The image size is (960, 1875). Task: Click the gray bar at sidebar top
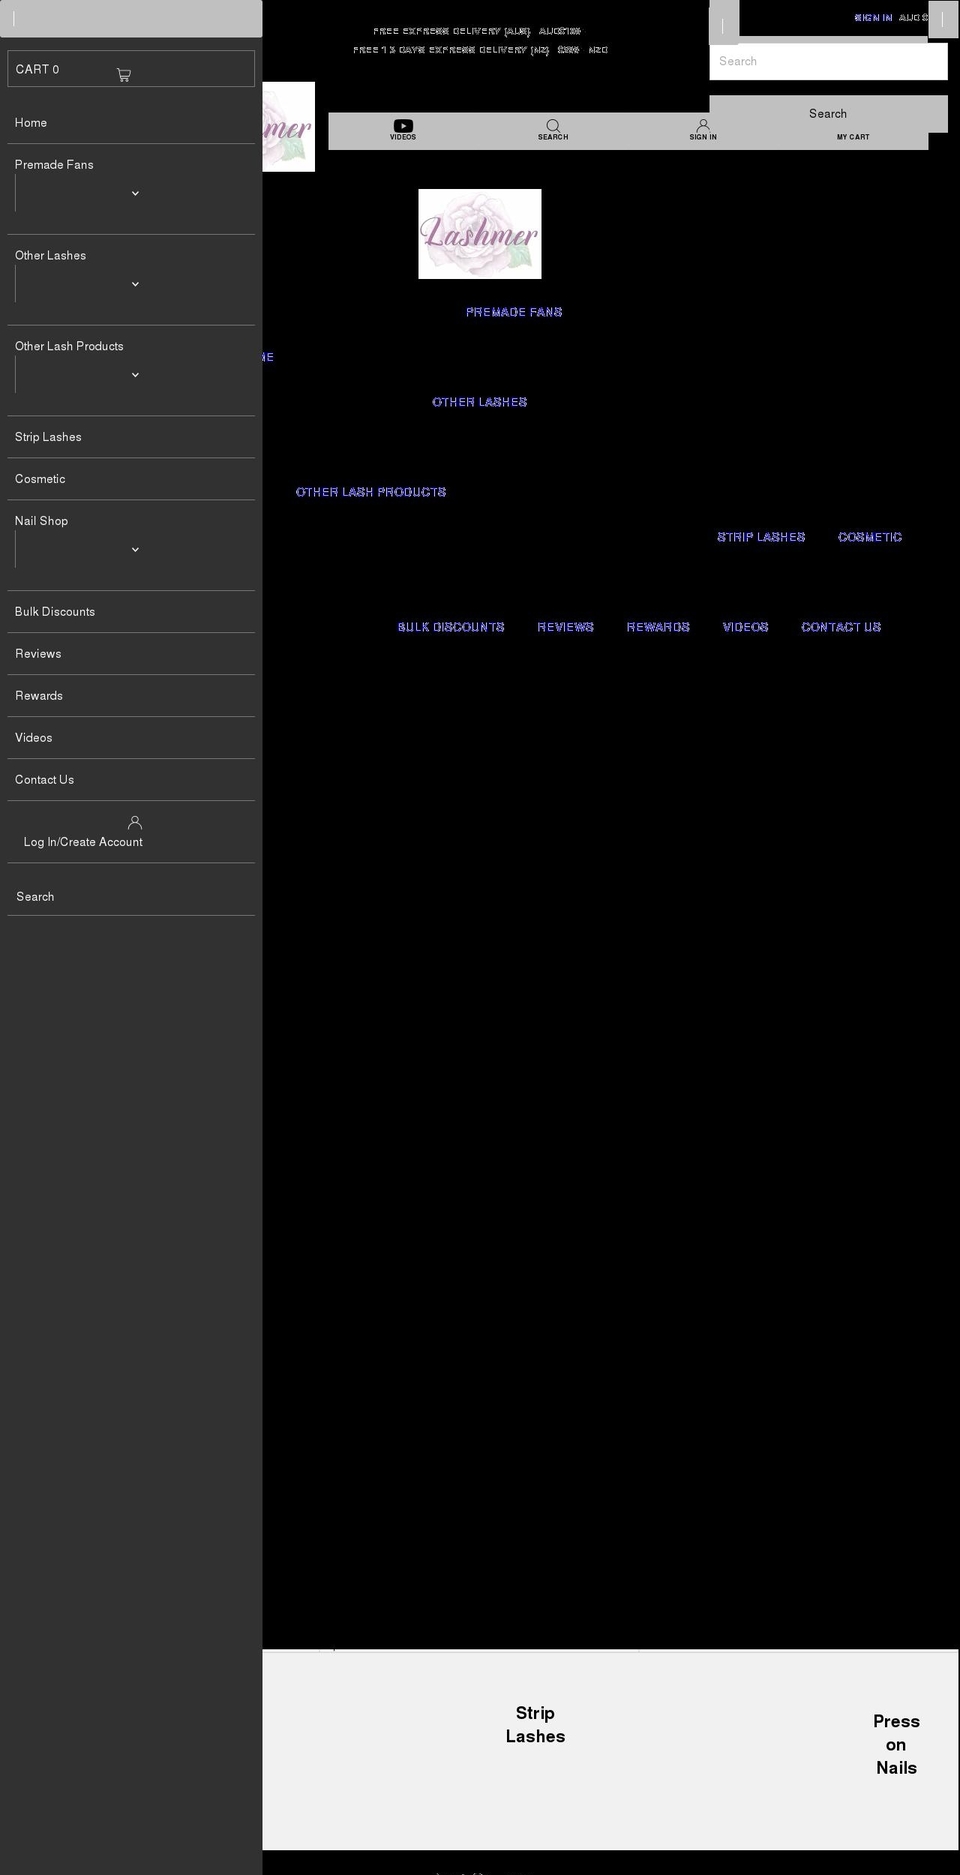click(131, 18)
